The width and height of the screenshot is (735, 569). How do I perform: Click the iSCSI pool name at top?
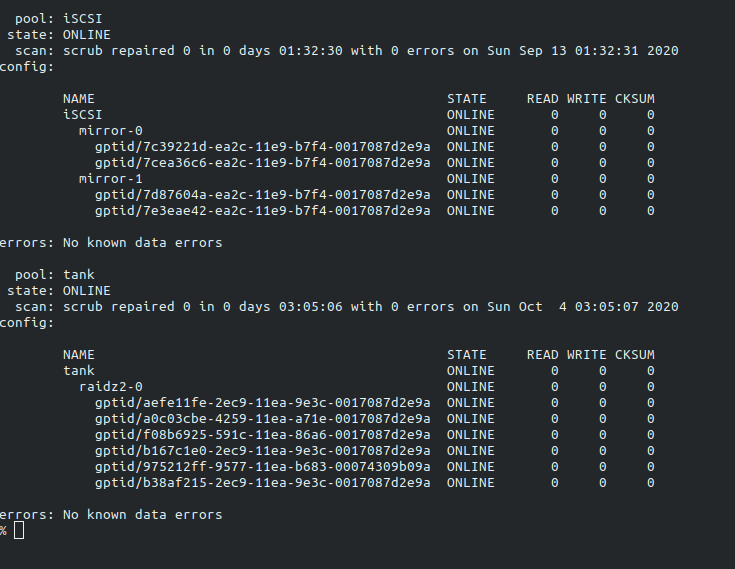point(82,19)
